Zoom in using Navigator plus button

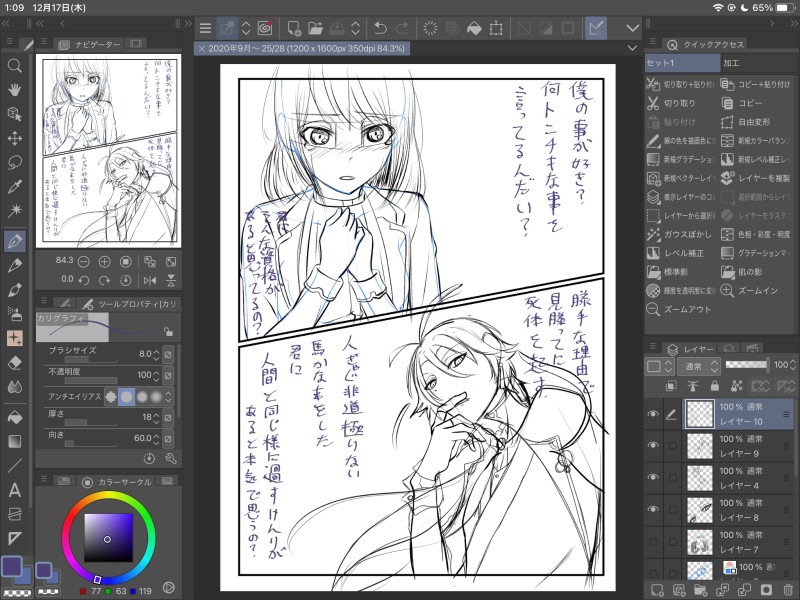[x=105, y=262]
